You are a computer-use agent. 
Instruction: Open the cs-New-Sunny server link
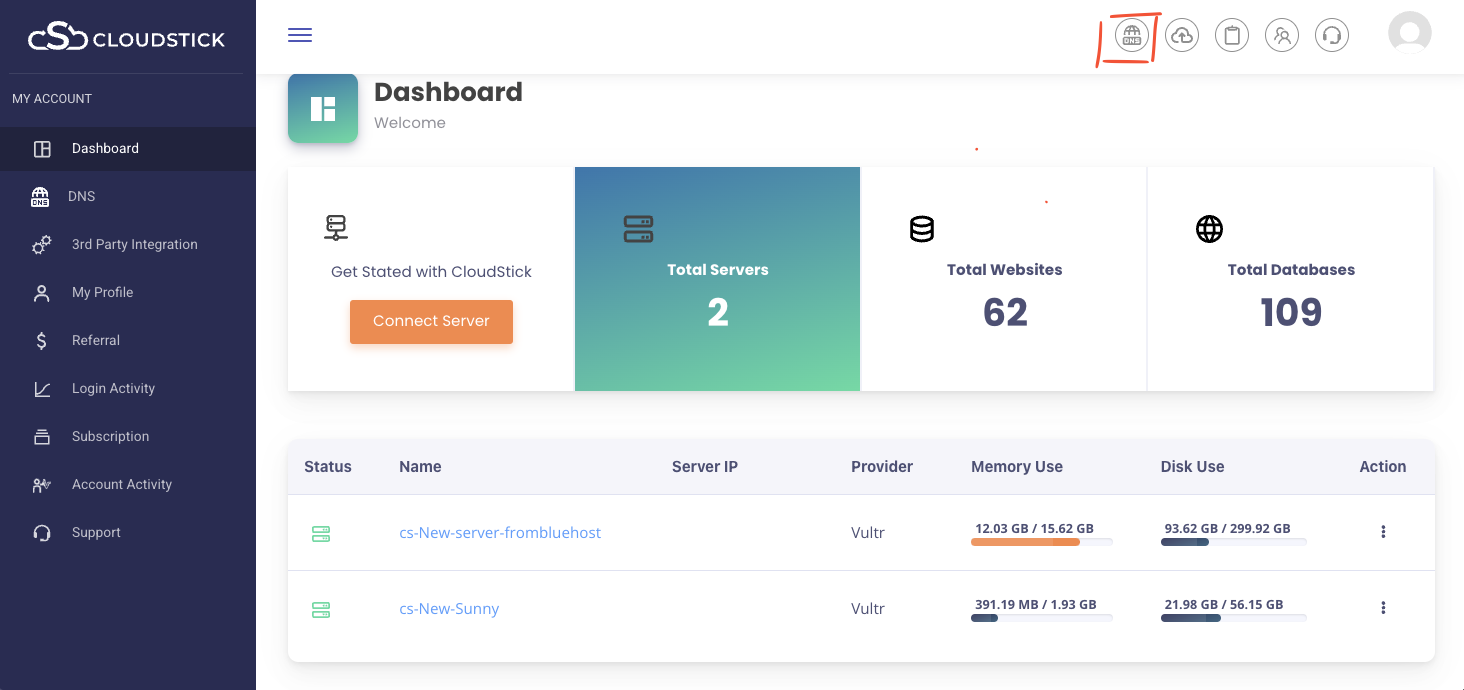[x=449, y=608]
